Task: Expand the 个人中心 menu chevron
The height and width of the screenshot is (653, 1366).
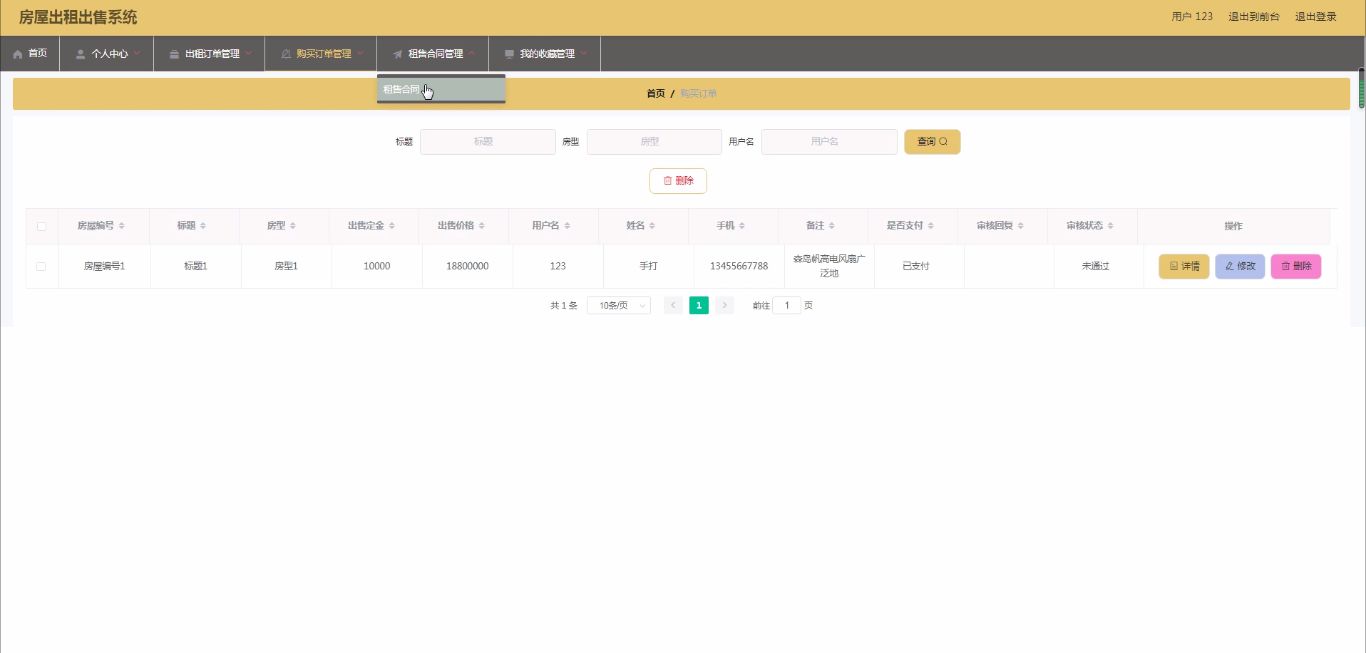Action: click(137, 54)
